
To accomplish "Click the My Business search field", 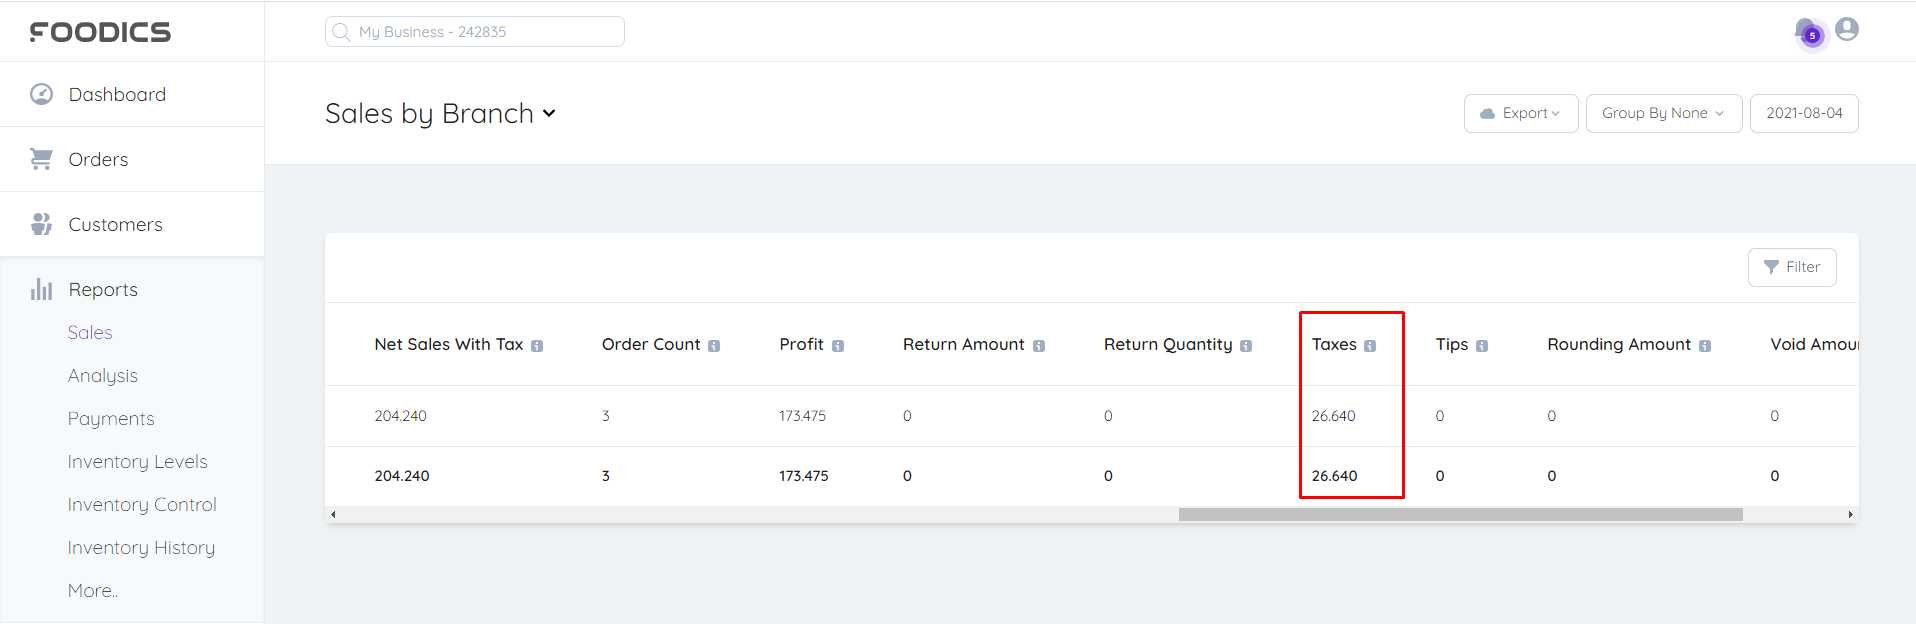I will 475,32.
